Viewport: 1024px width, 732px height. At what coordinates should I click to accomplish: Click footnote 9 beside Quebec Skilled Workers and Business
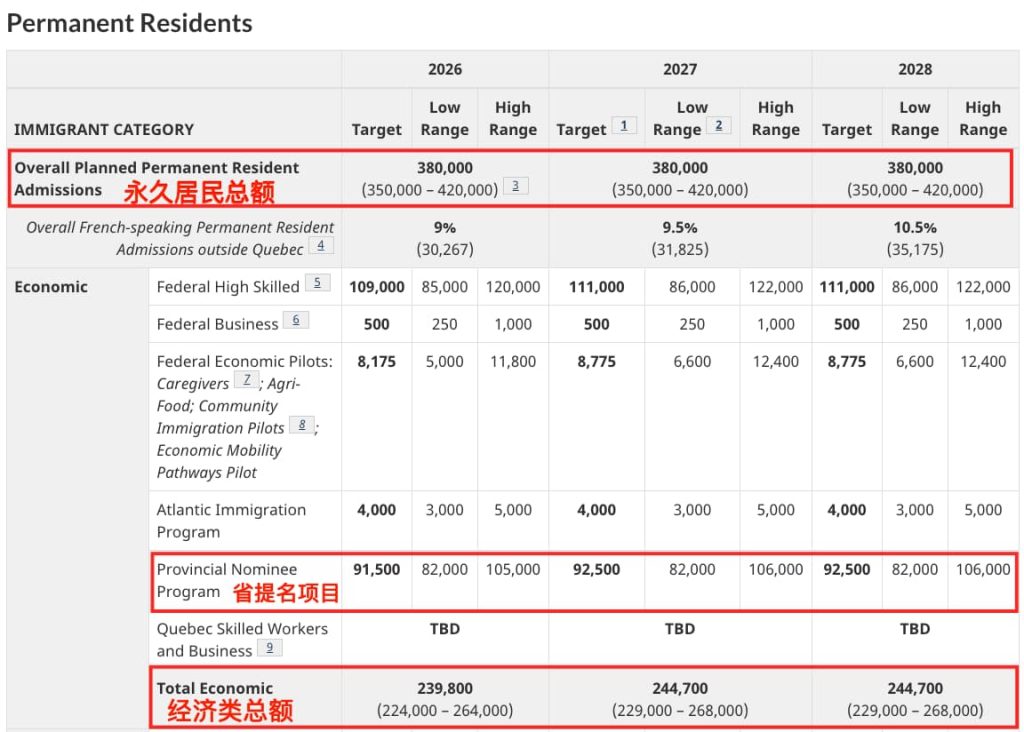(269, 648)
